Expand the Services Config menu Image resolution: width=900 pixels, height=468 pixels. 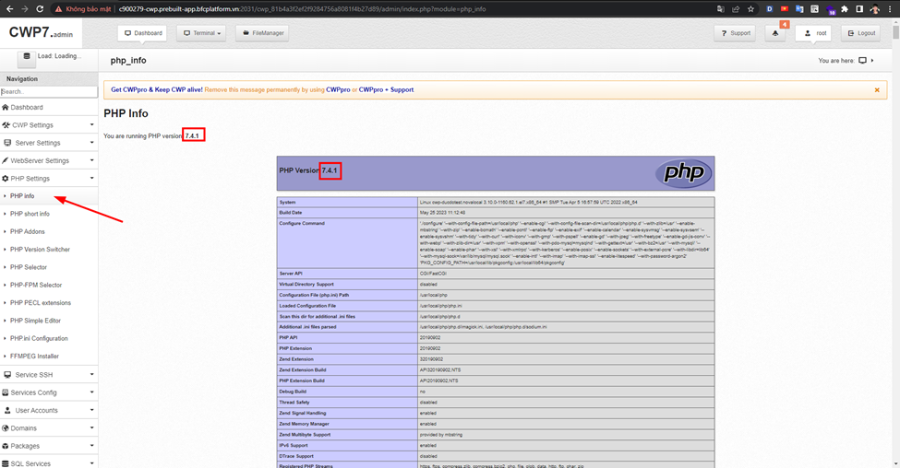49,393
